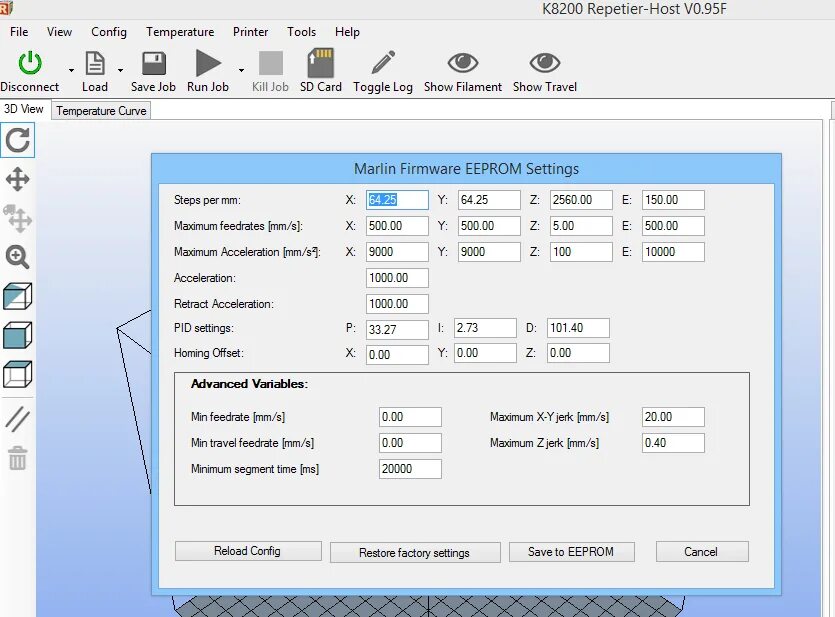Click Maximum Acceleration X field
835x617 pixels.
coord(397,252)
